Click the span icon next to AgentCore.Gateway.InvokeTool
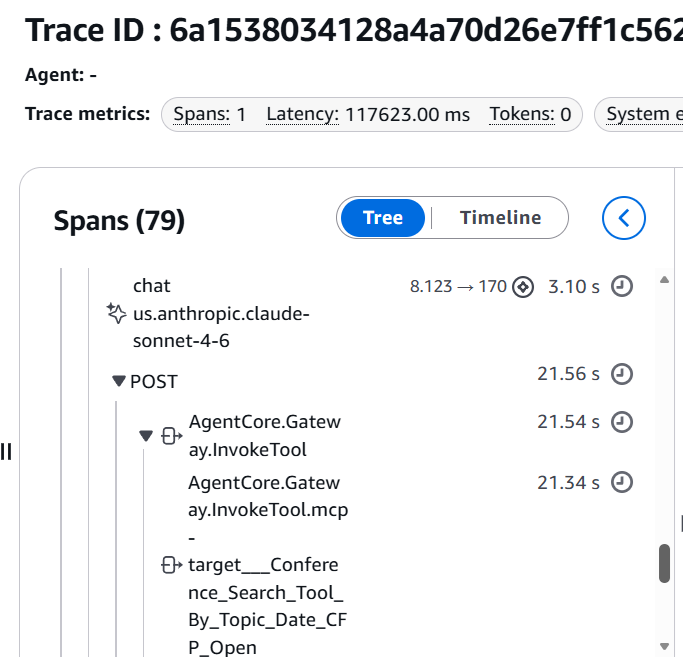 [172, 436]
